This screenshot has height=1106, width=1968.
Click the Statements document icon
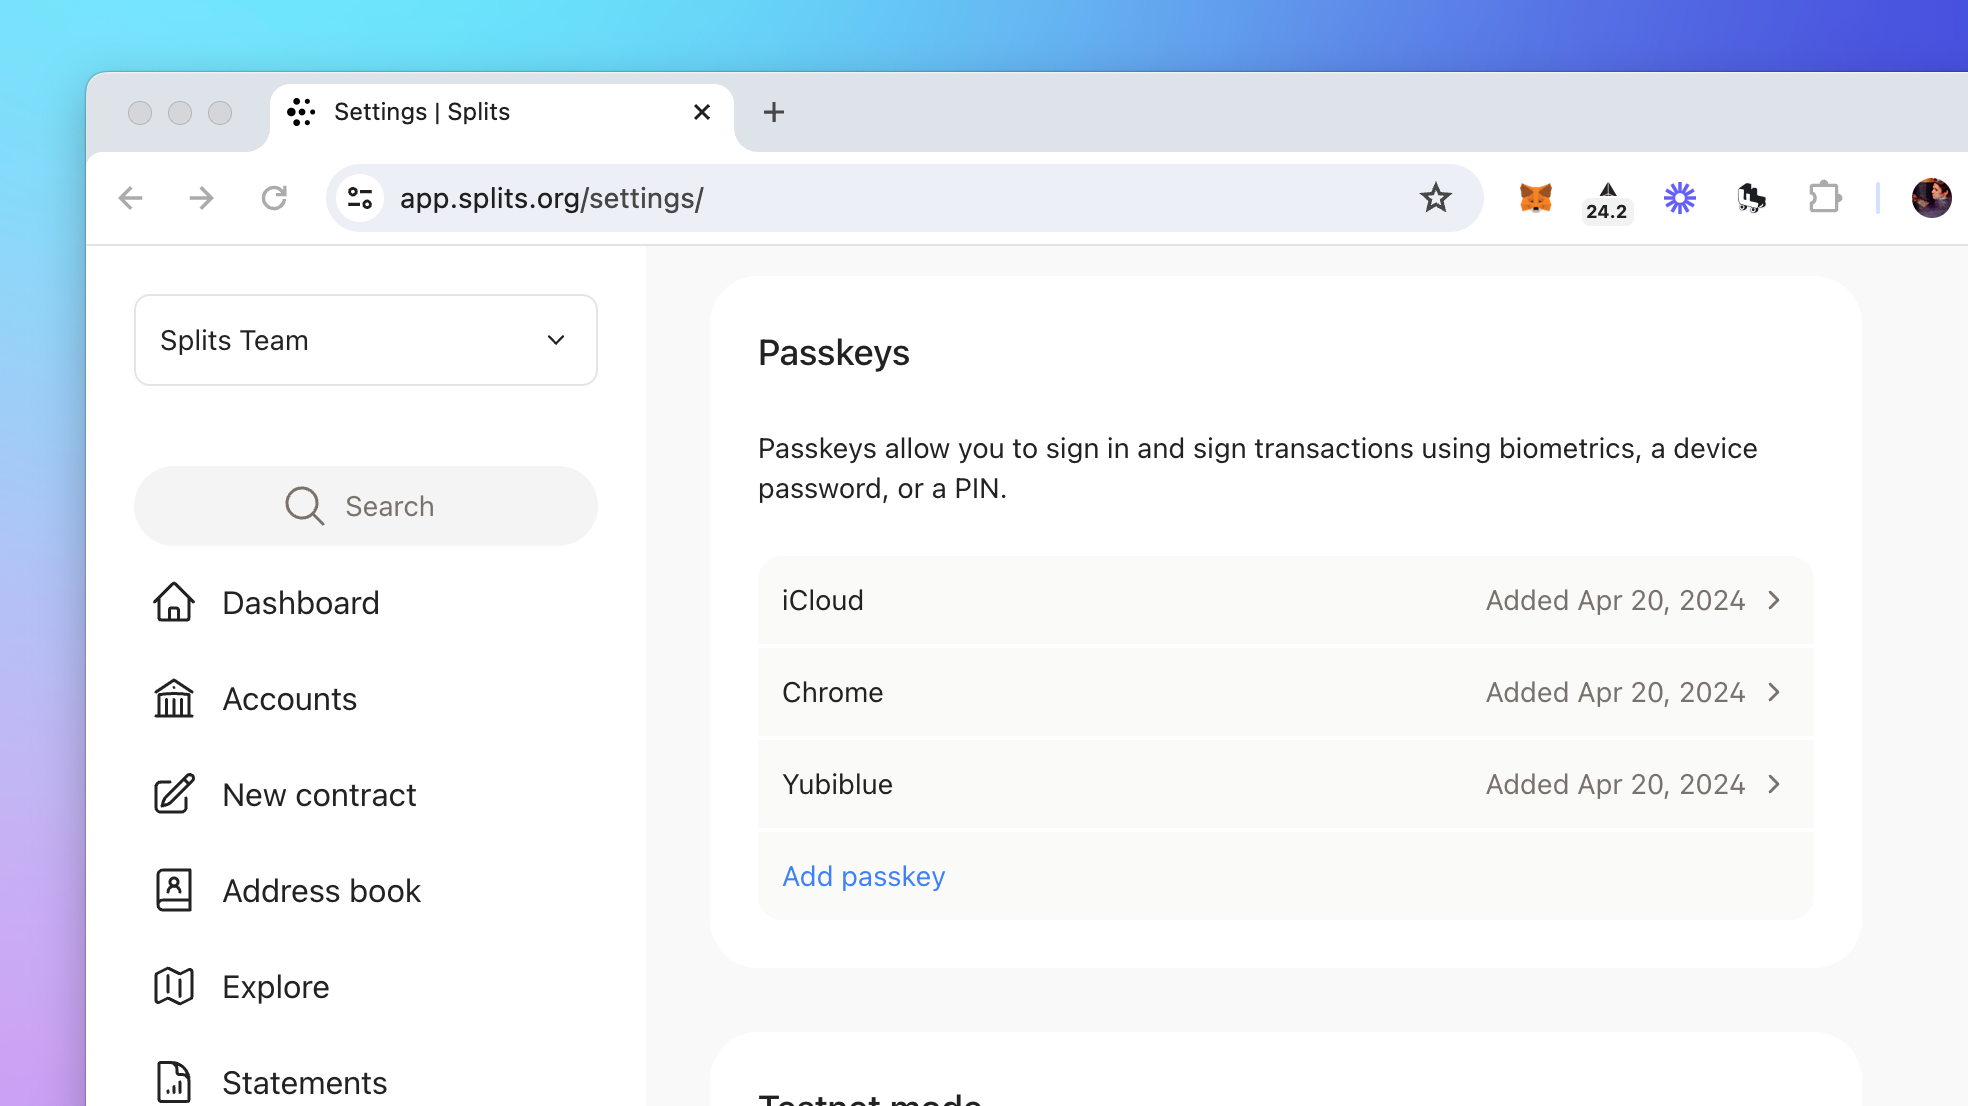click(174, 1082)
